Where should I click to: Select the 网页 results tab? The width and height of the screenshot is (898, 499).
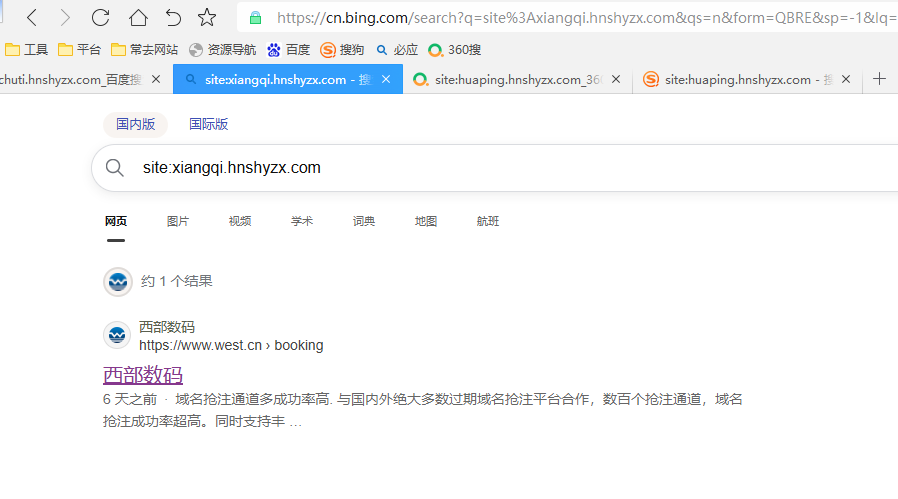(x=116, y=221)
